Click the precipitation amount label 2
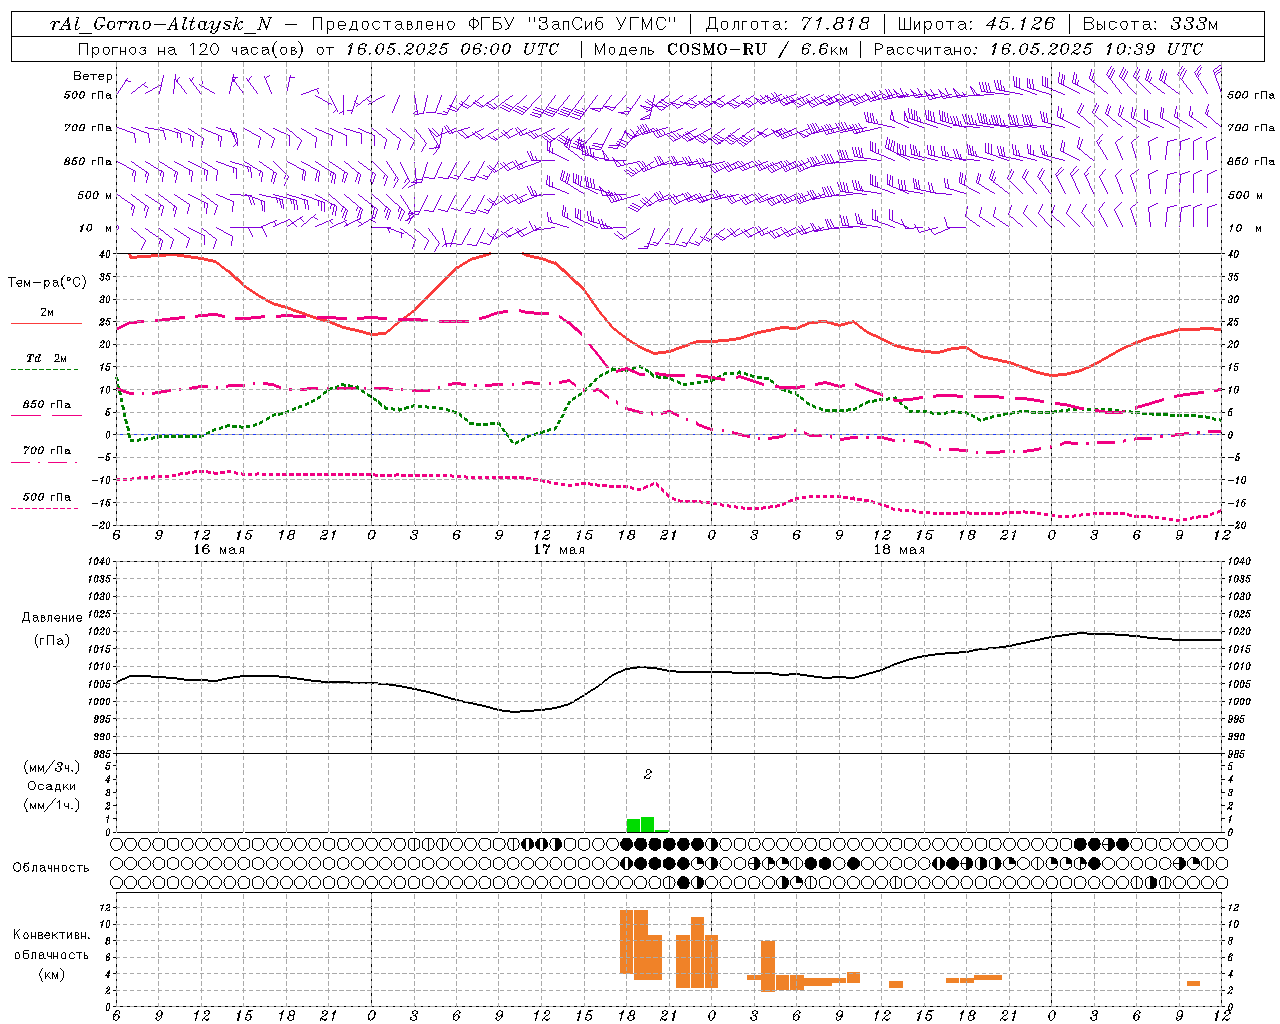1280x1024 pixels. pyautogui.click(x=648, y=775)
